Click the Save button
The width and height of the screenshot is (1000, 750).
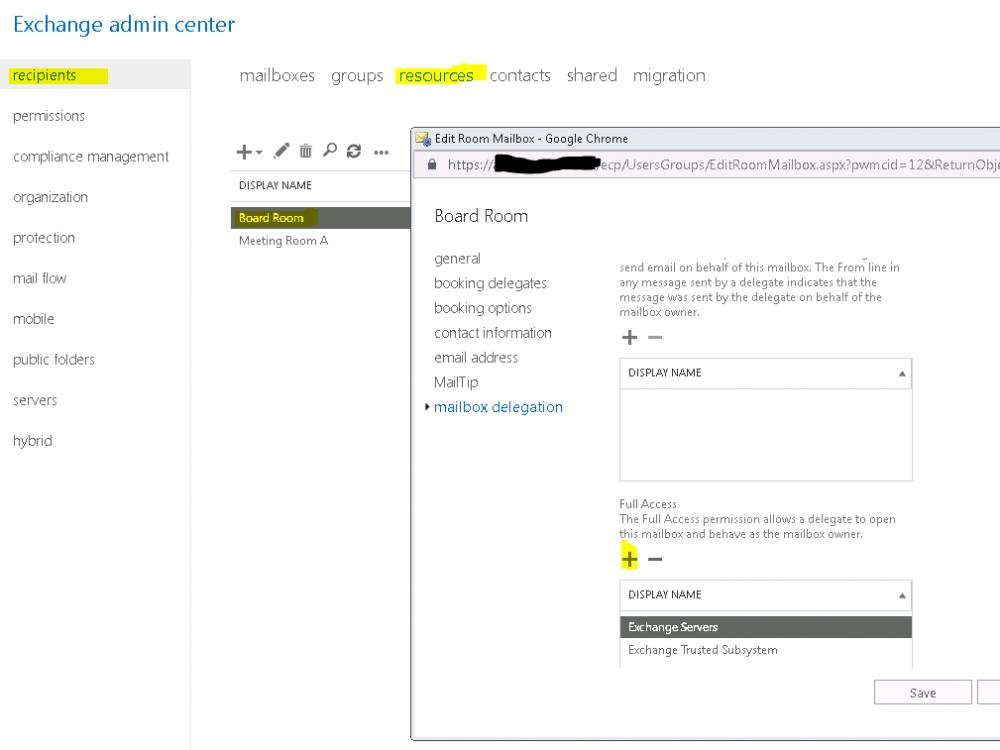click(x=923, y=693)
